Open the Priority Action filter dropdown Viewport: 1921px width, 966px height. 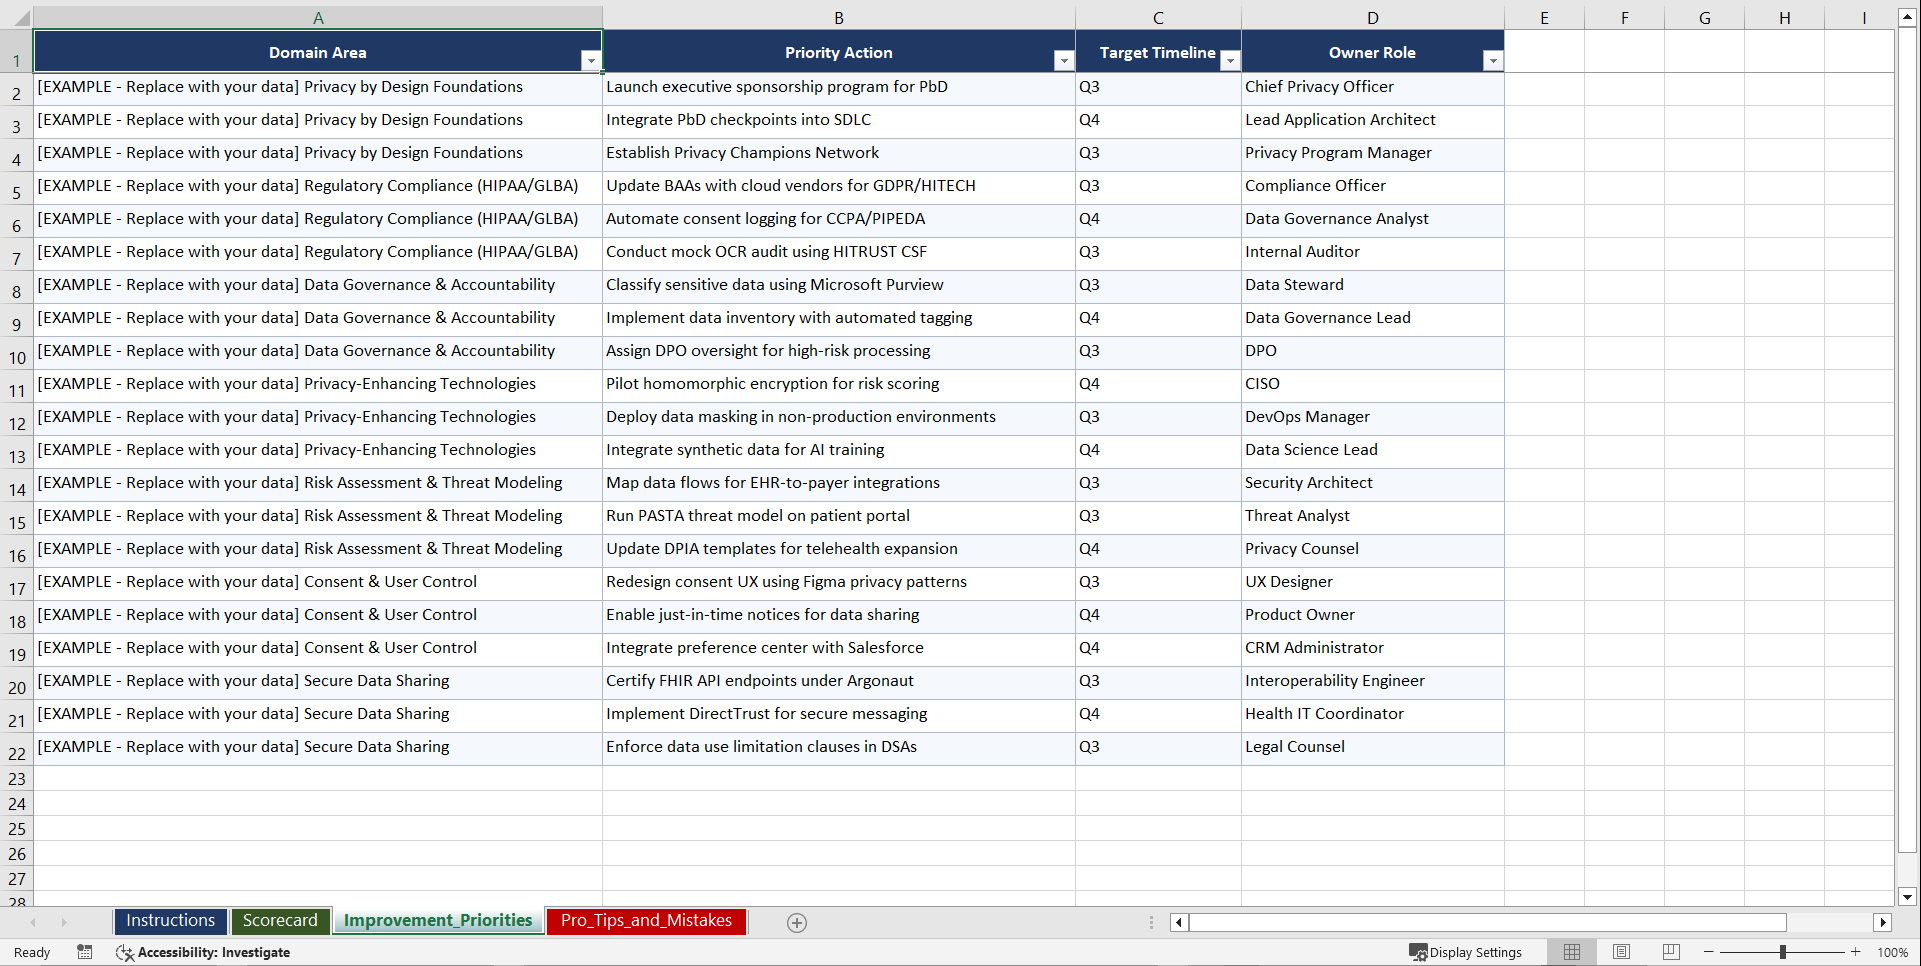1063,61
